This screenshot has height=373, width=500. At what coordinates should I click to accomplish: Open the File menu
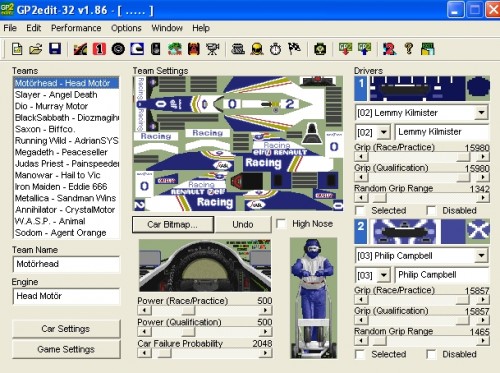pos(10,28)
